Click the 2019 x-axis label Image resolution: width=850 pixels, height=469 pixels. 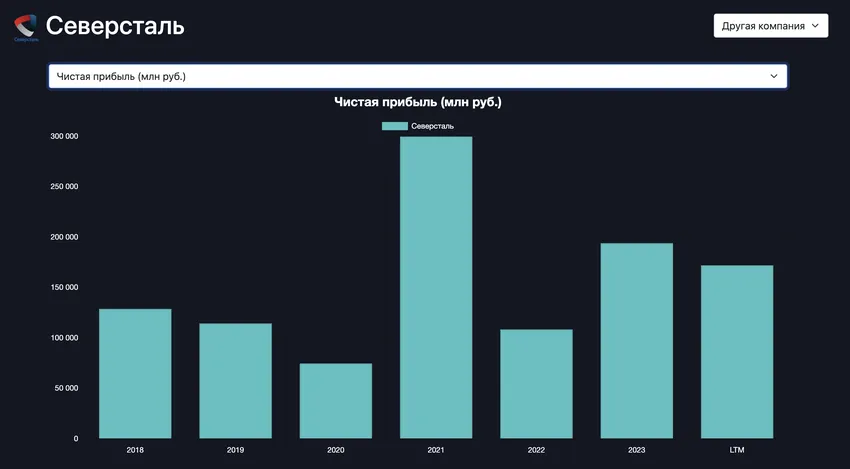pyautogui.click(x=235, y=450)
